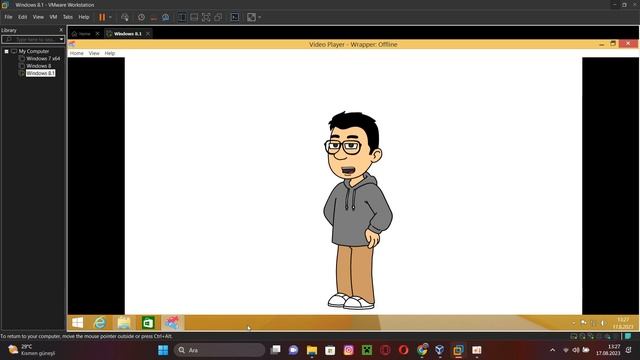Screen dimensions: 640x360
Task: Open Video Player Help menu
Action: 109,53
